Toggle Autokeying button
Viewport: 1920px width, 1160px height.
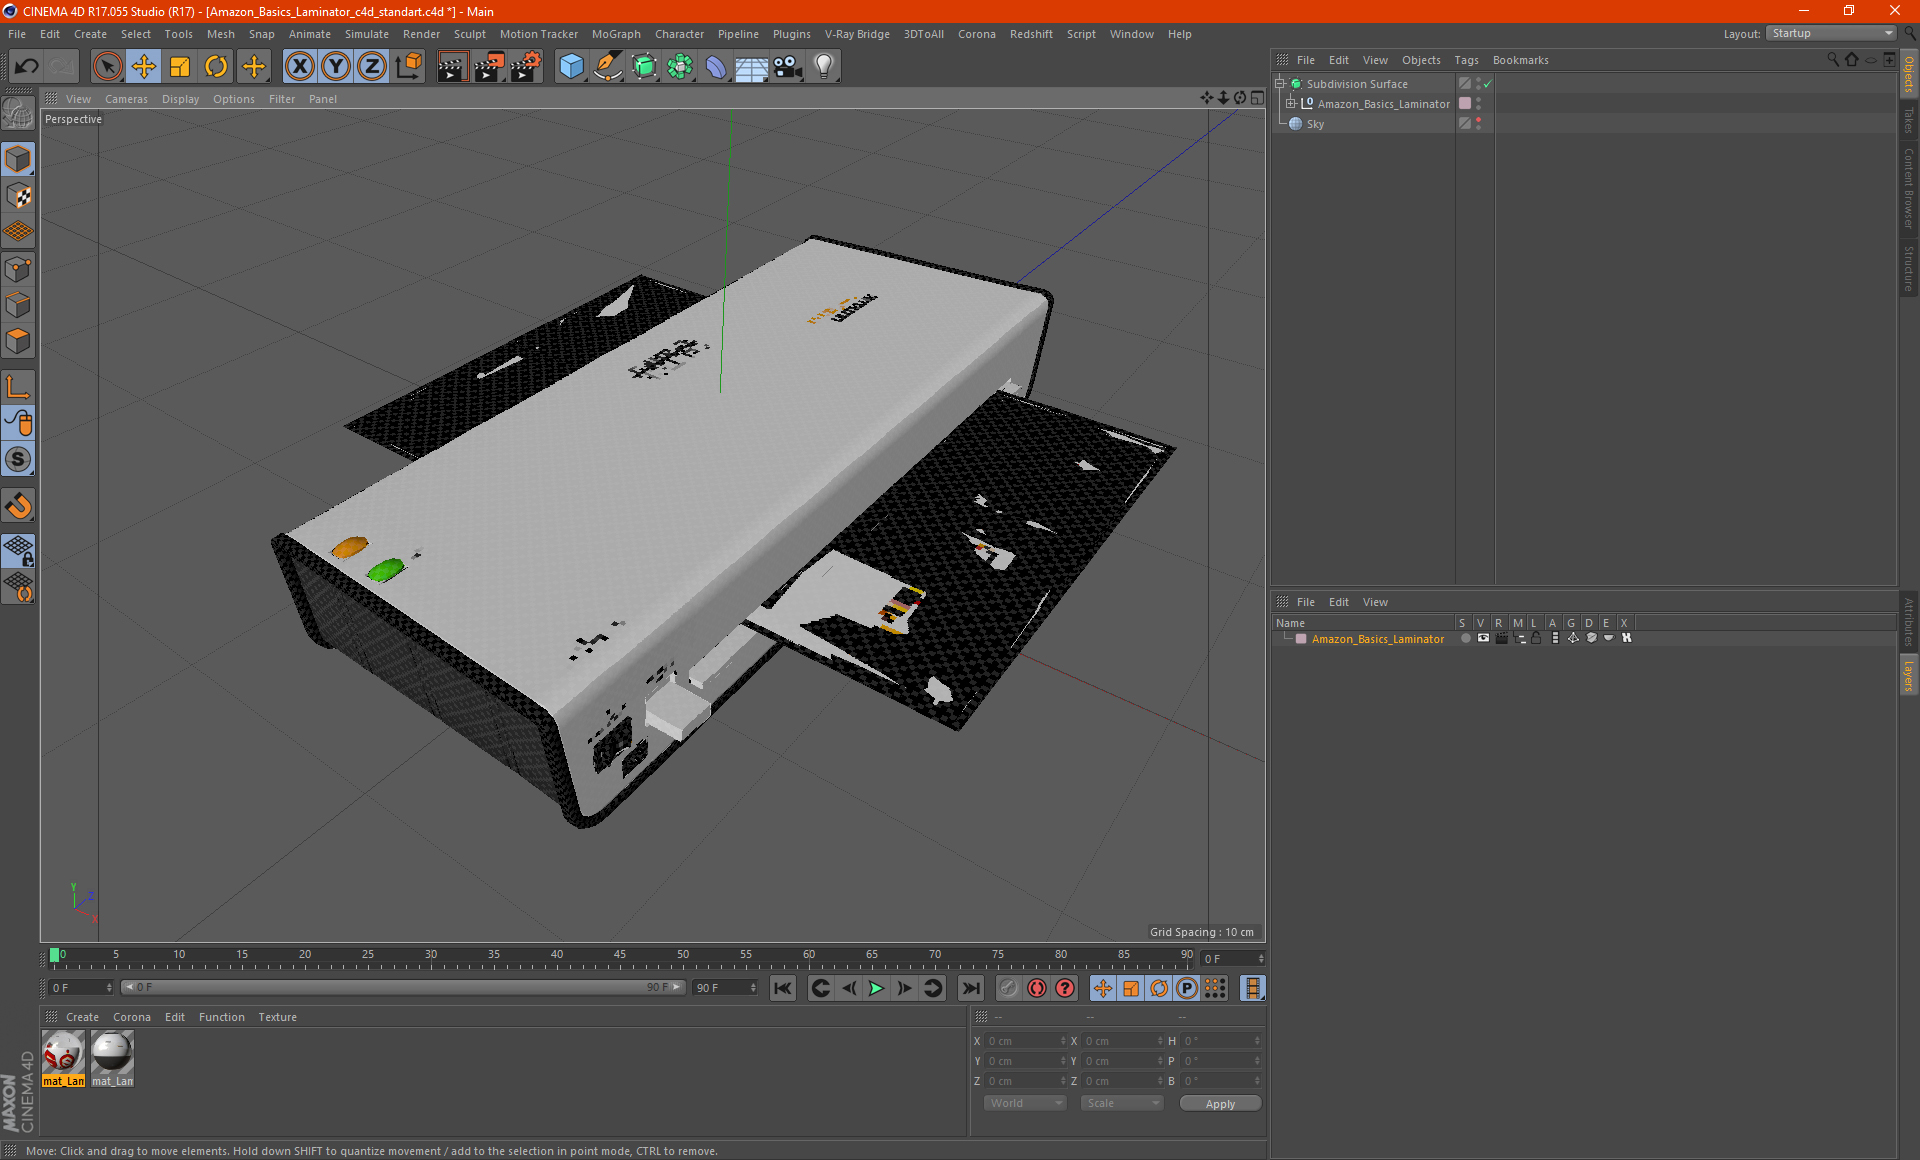[x=1037, y=988]
